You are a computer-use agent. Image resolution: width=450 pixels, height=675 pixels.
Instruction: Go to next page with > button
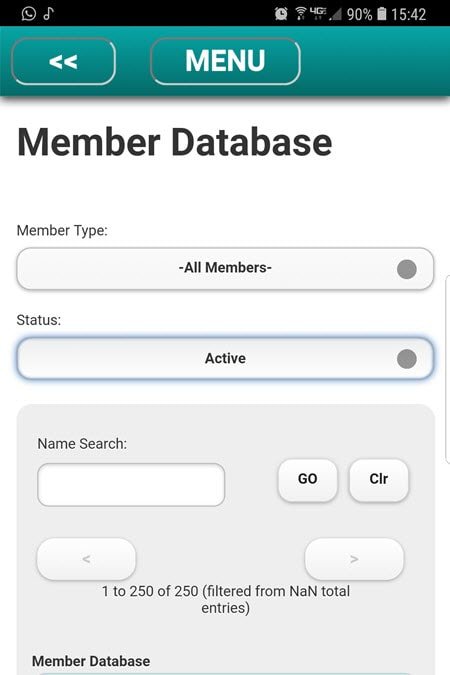click(x=354, y=559)
